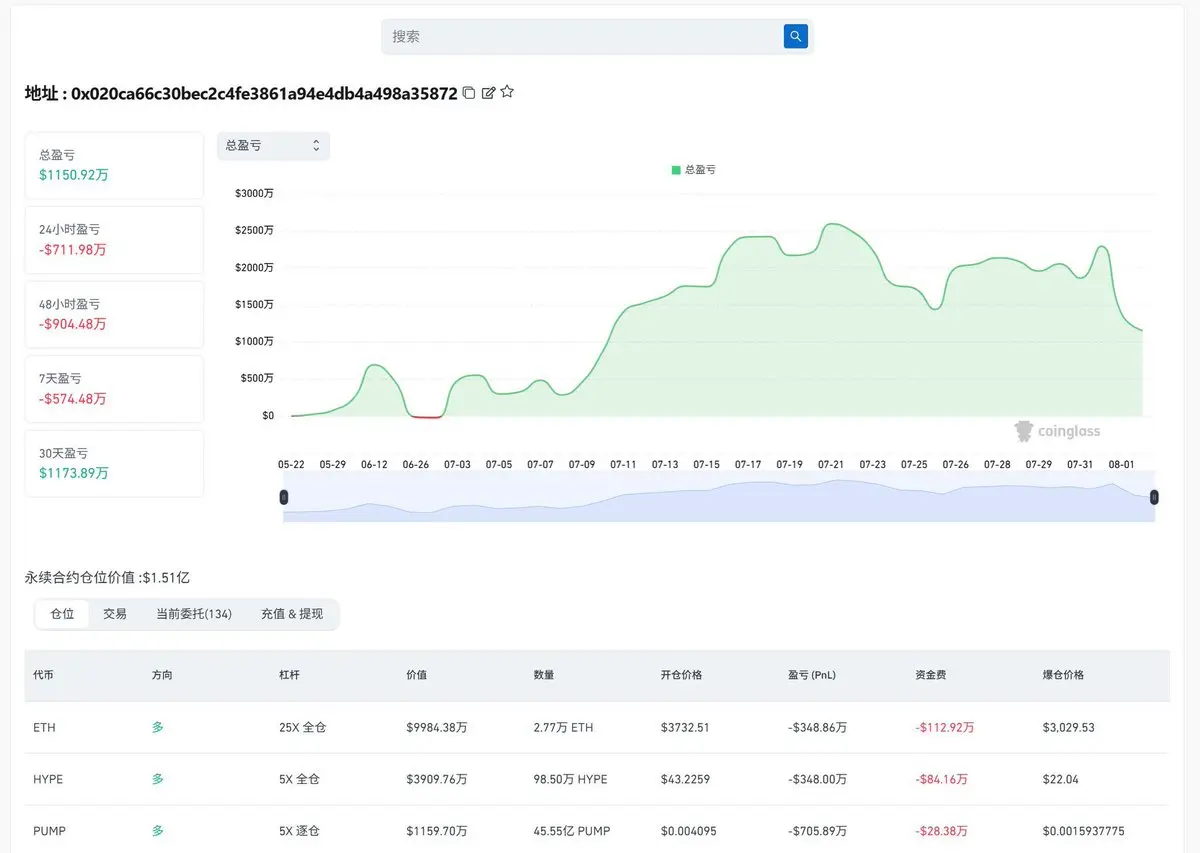This screenshot has width=1200, height=853.
Task: Open the 总盈亏 chart metric dropdown
Action: pos(273,146)
